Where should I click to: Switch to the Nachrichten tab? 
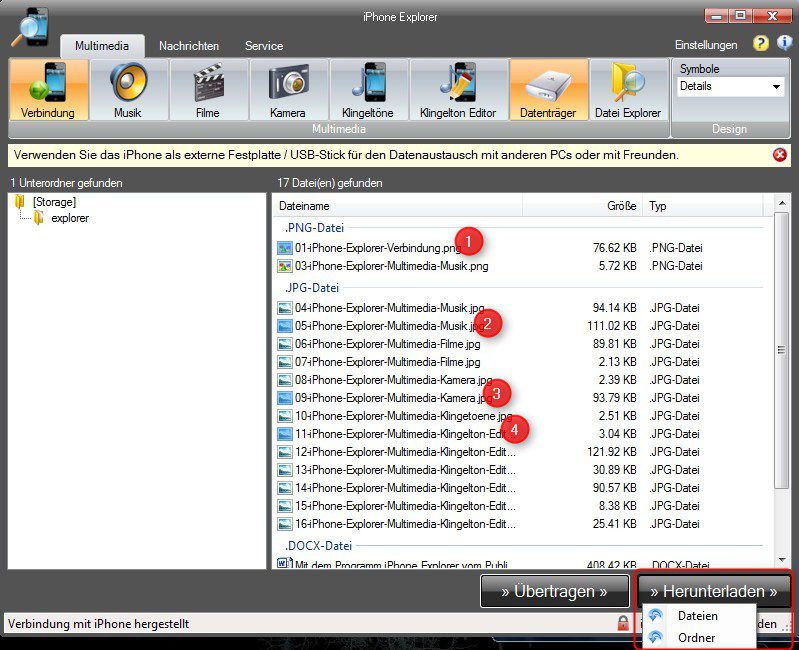click(x=189, y=46)
